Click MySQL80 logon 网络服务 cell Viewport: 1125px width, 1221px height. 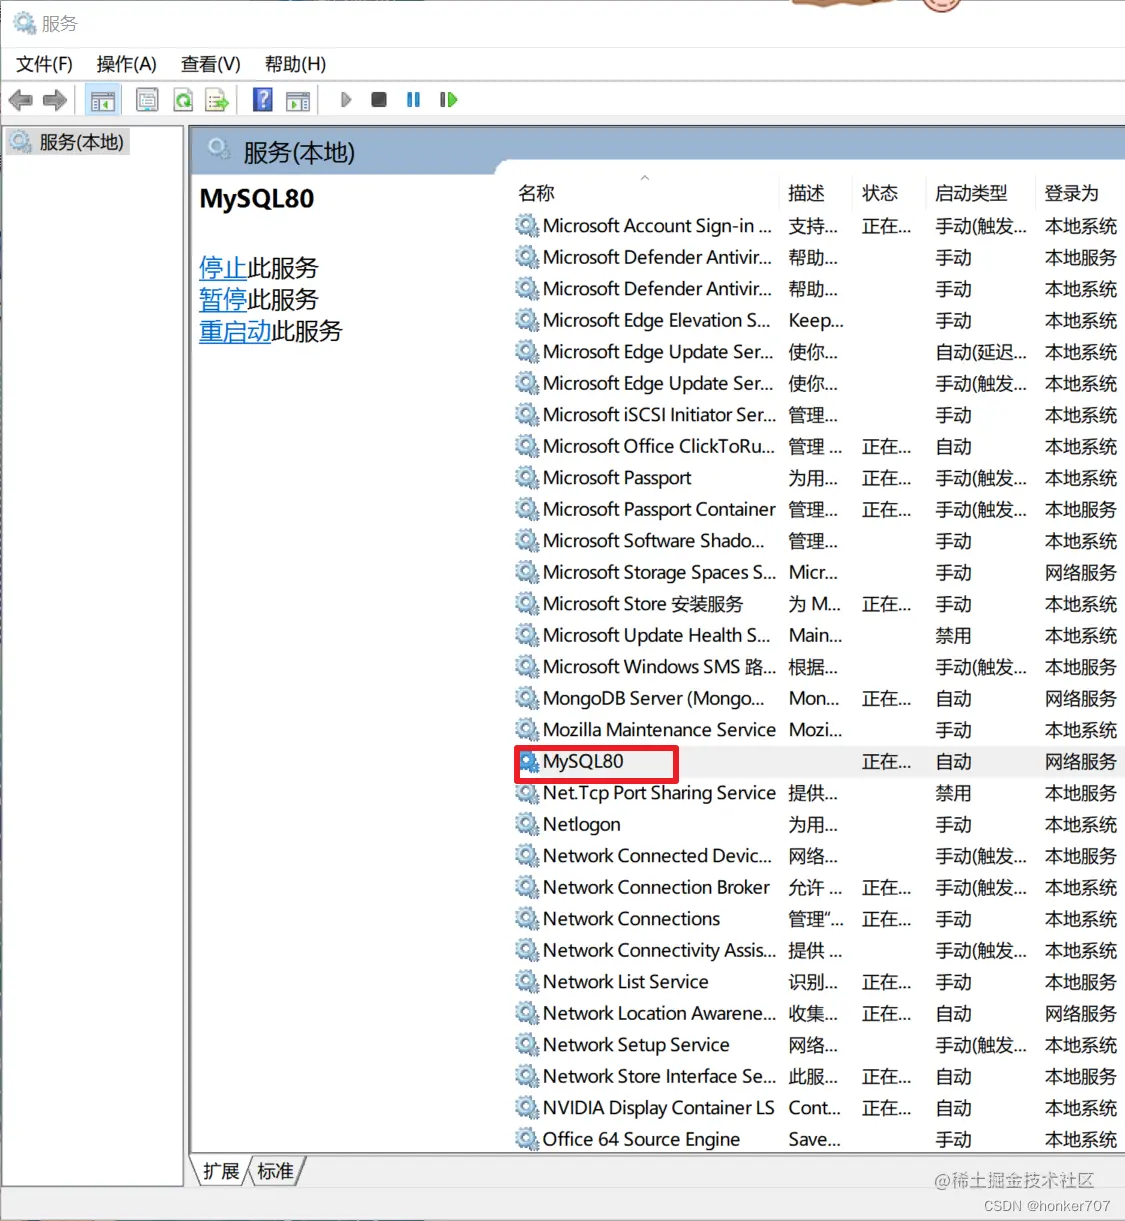point(1080,762)
